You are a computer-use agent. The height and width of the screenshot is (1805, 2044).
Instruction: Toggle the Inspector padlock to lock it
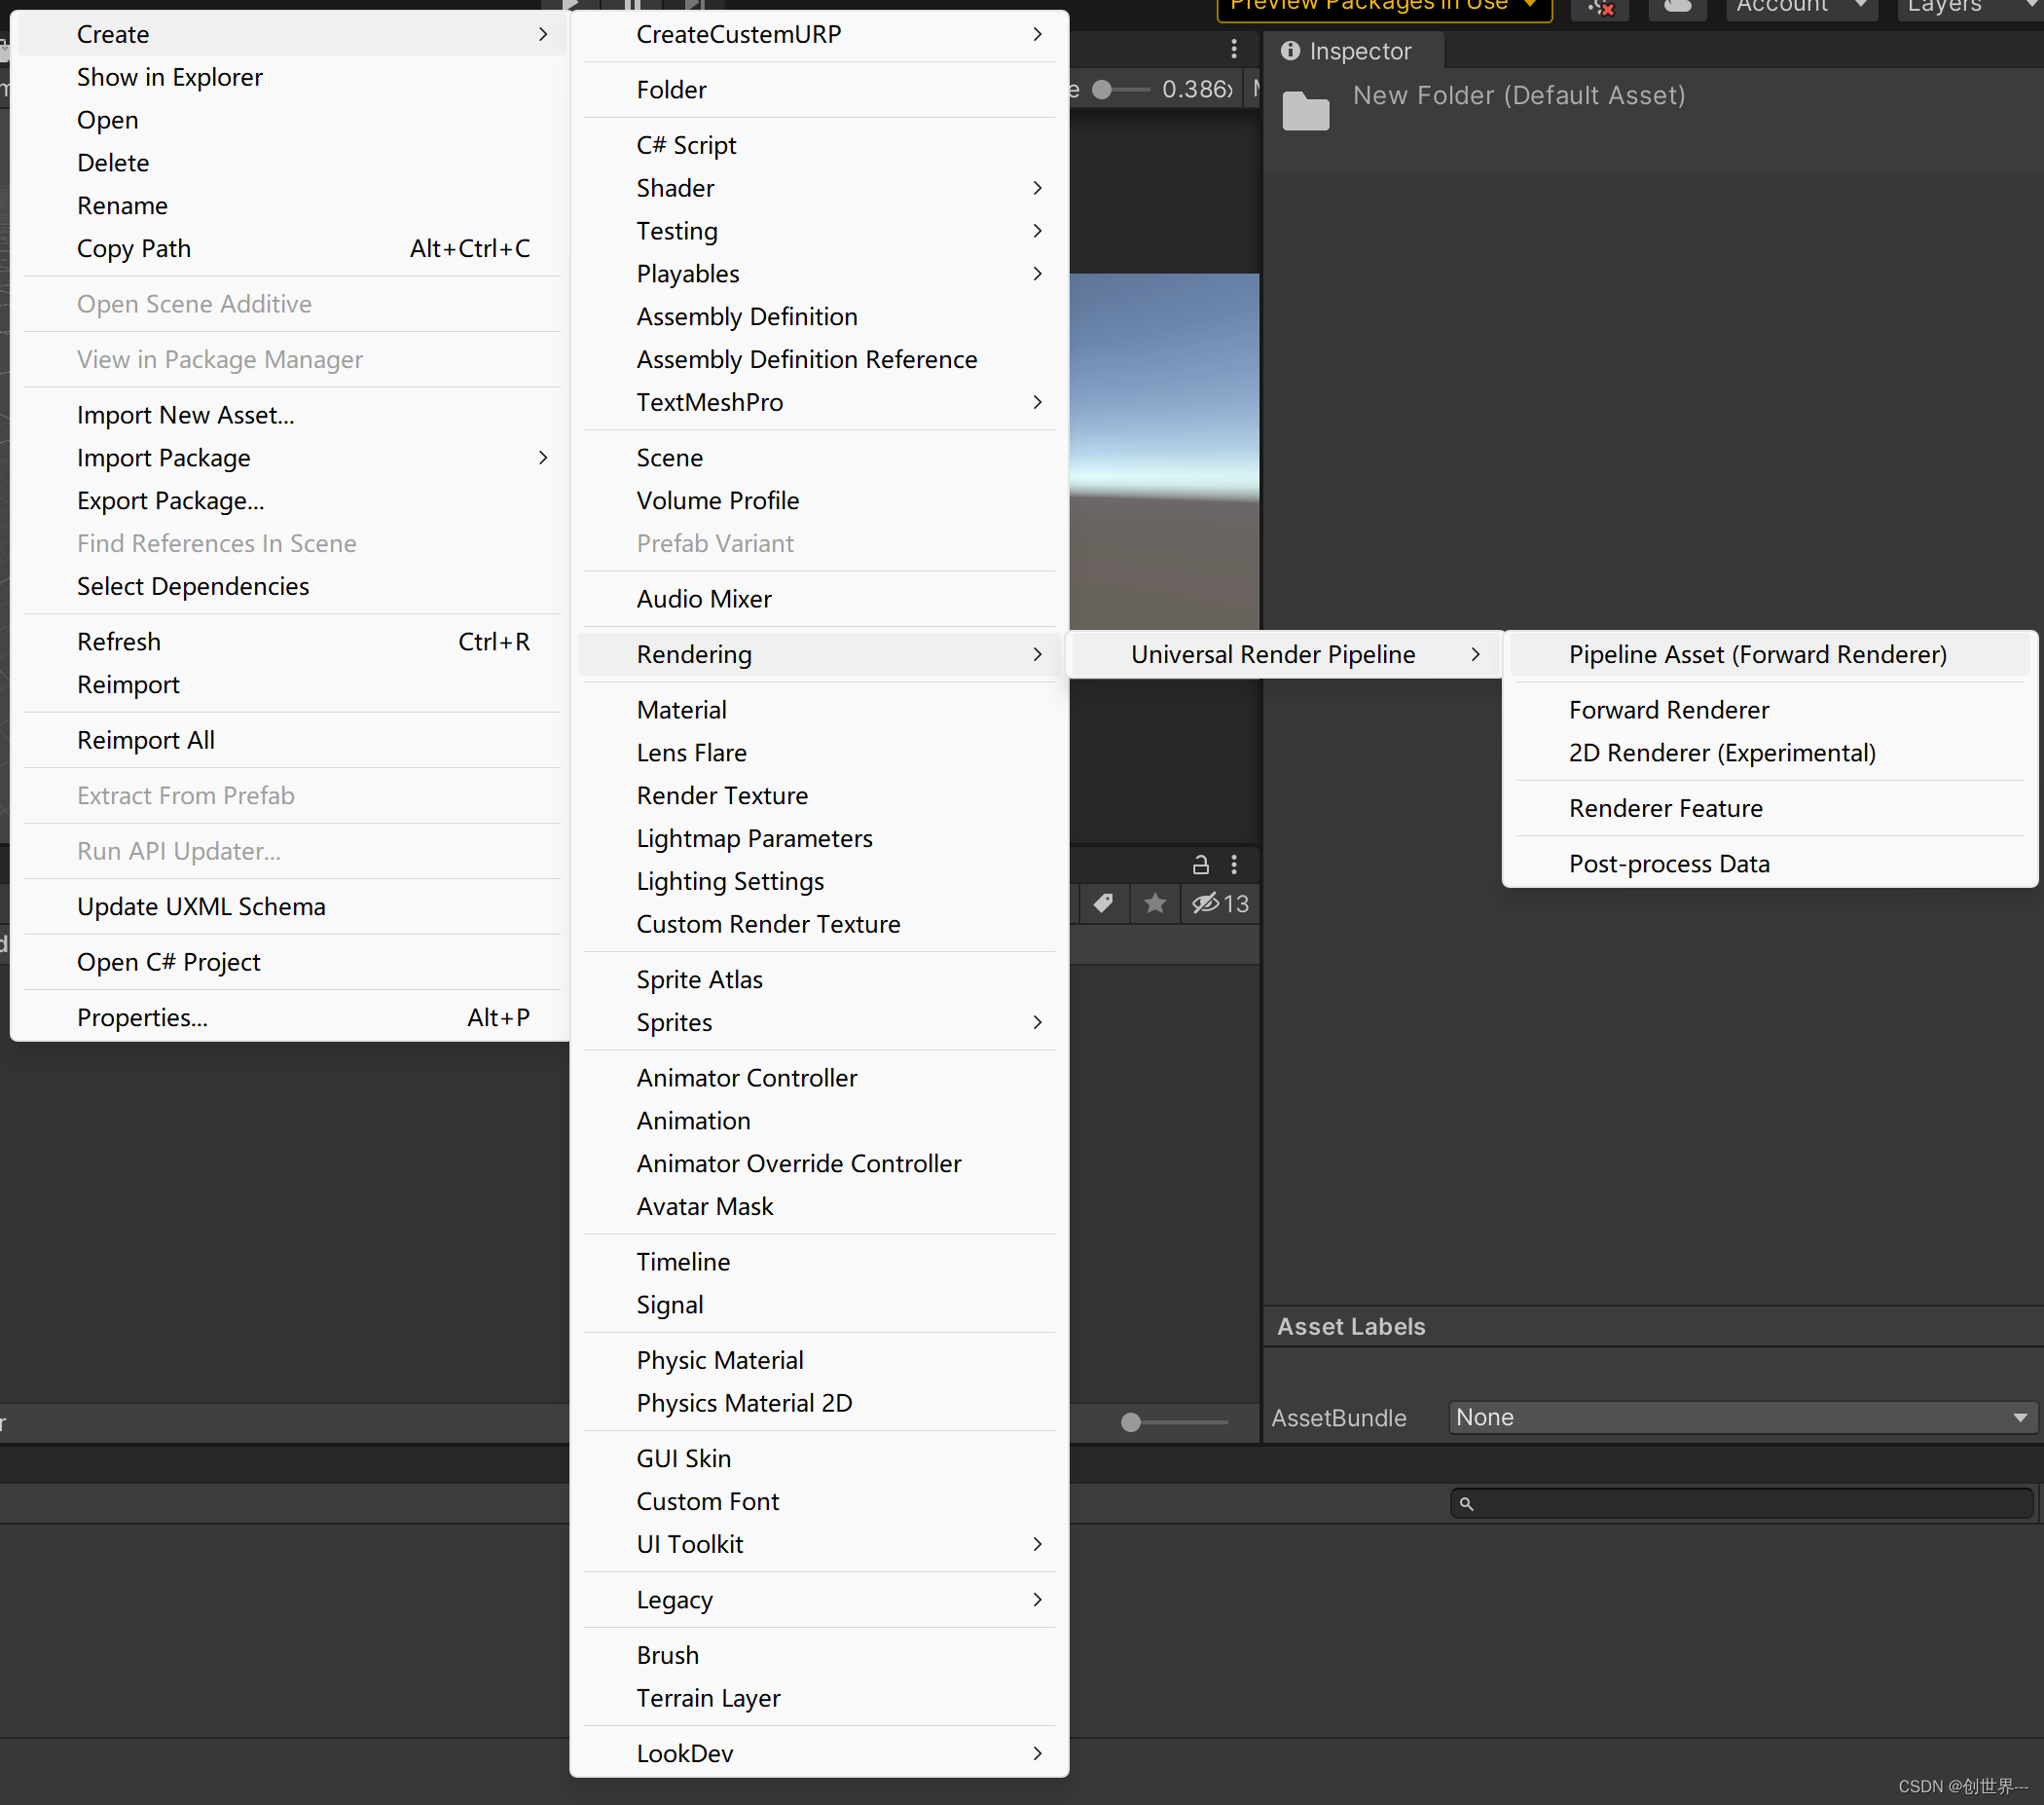pos(1201,864)
